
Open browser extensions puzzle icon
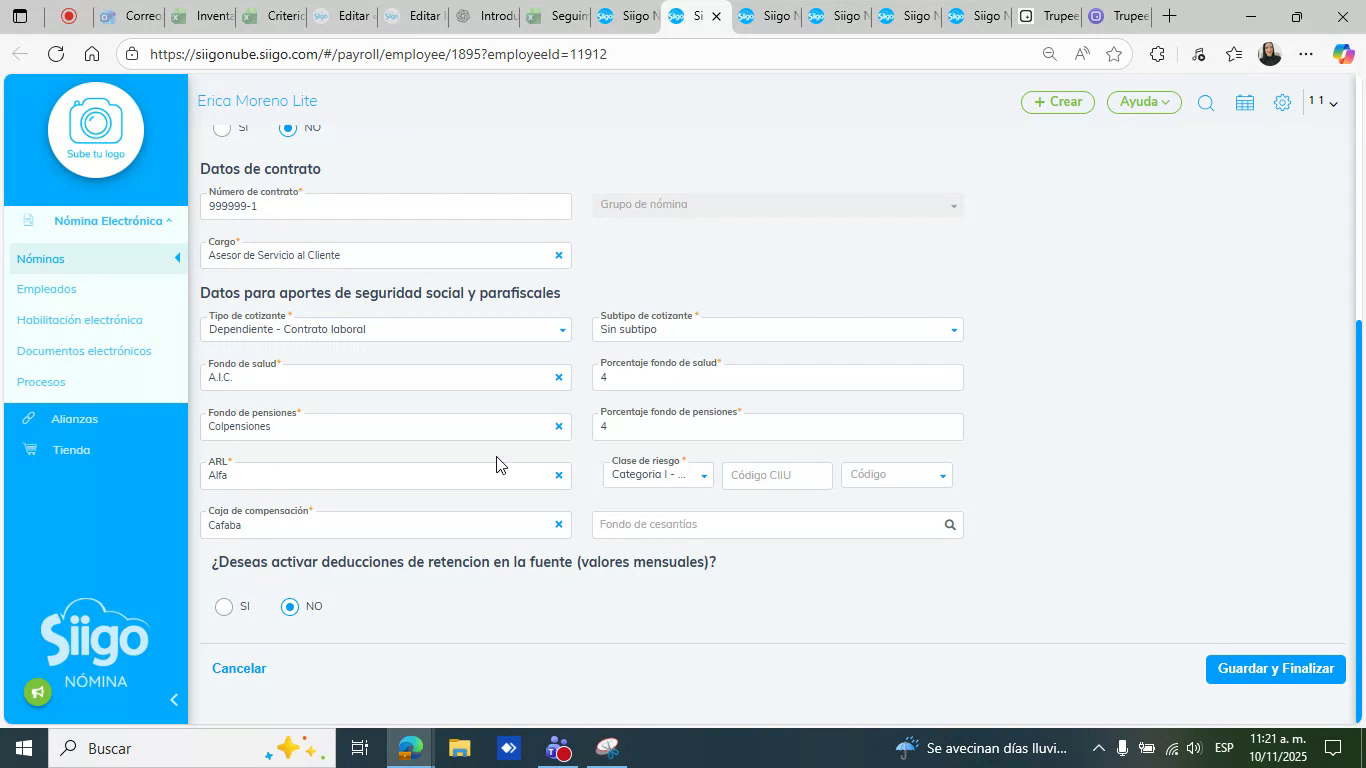click(x=1157, y=54)
